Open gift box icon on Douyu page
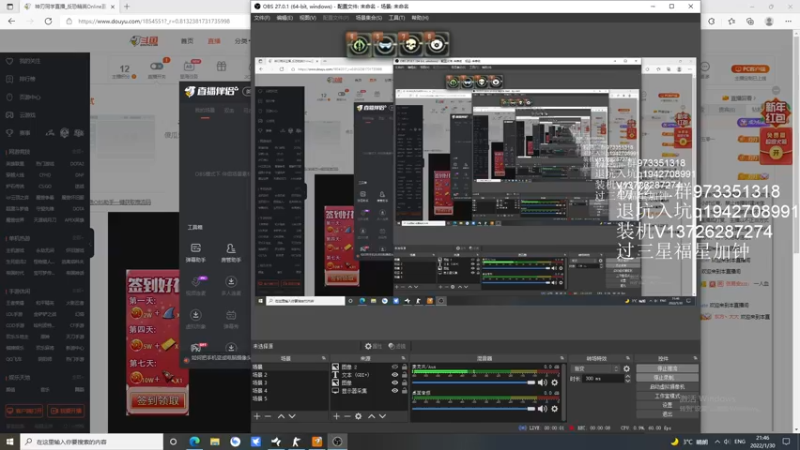The height and width of the screenshot is (450, 800). point(221,66)
